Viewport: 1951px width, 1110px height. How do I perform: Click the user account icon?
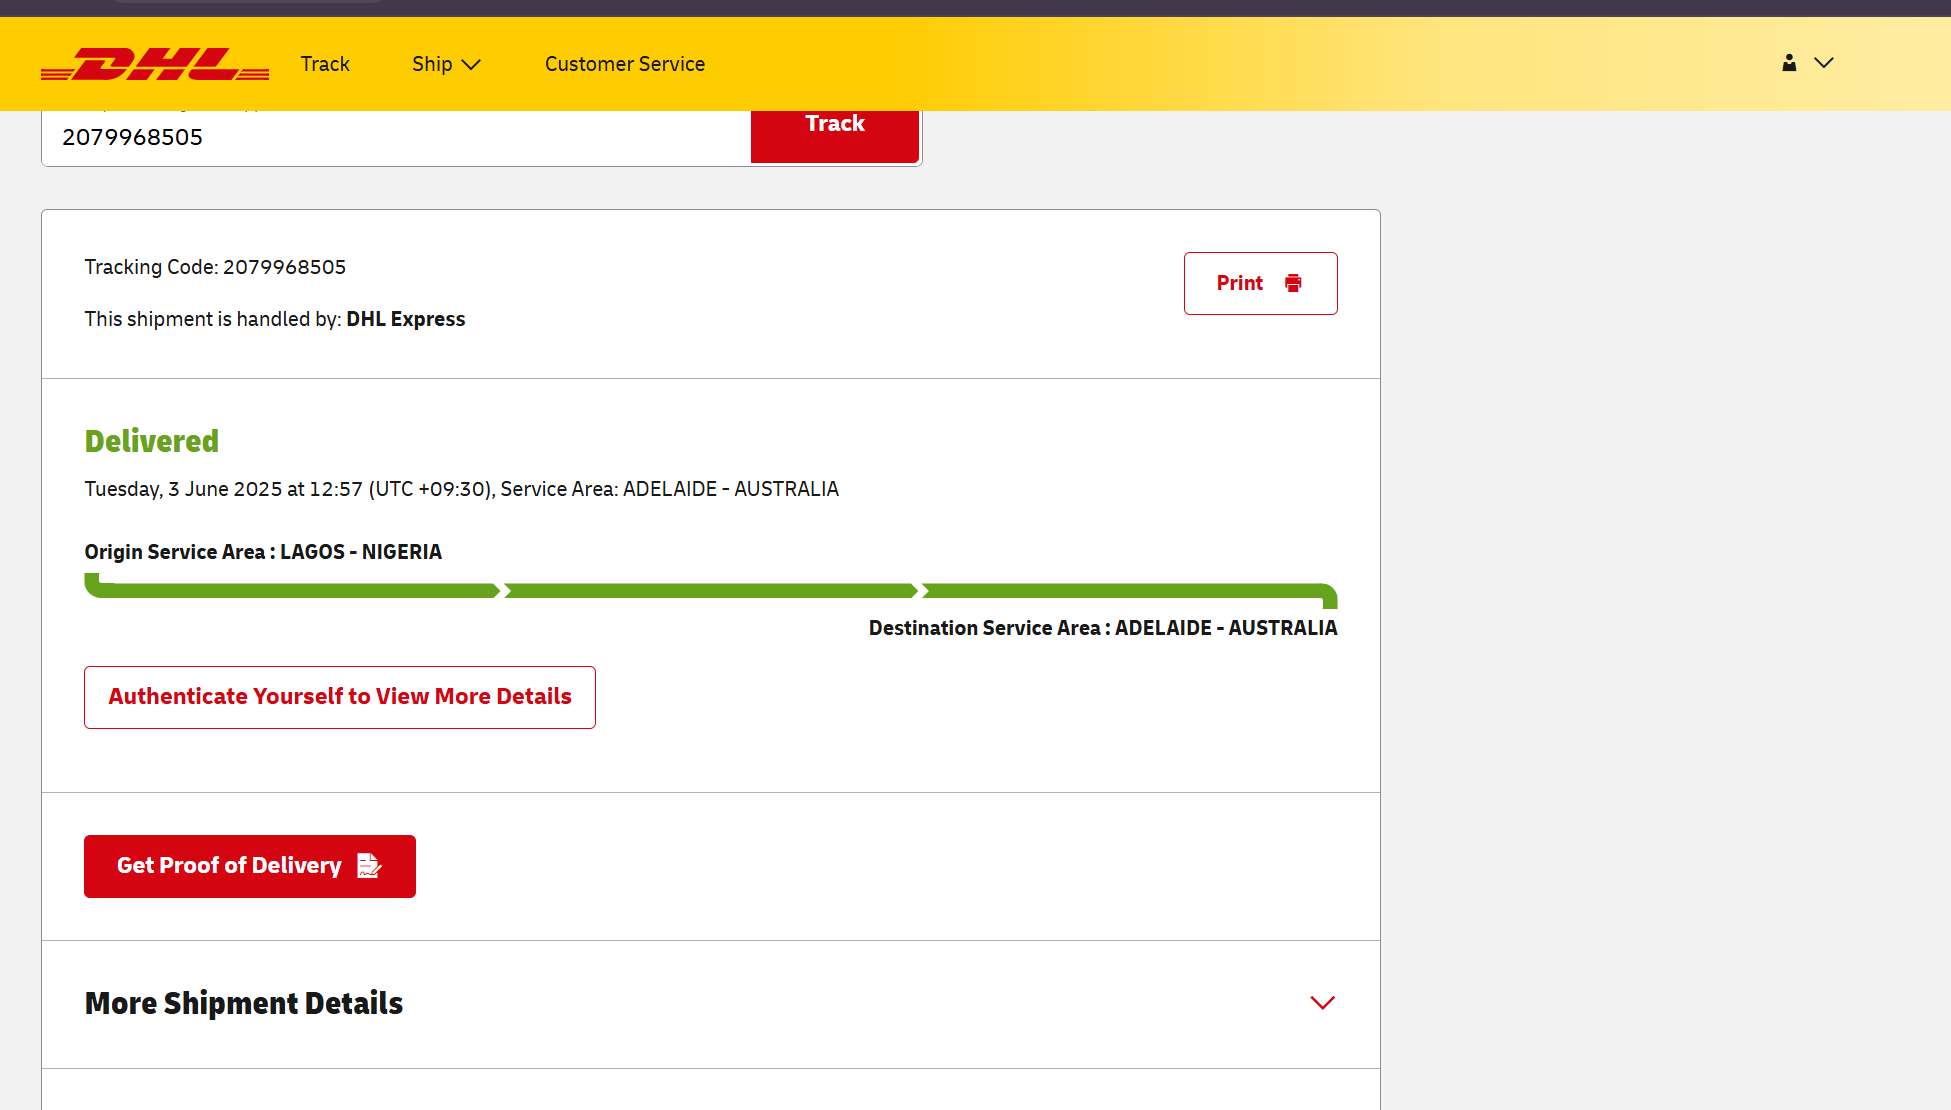1789,63
